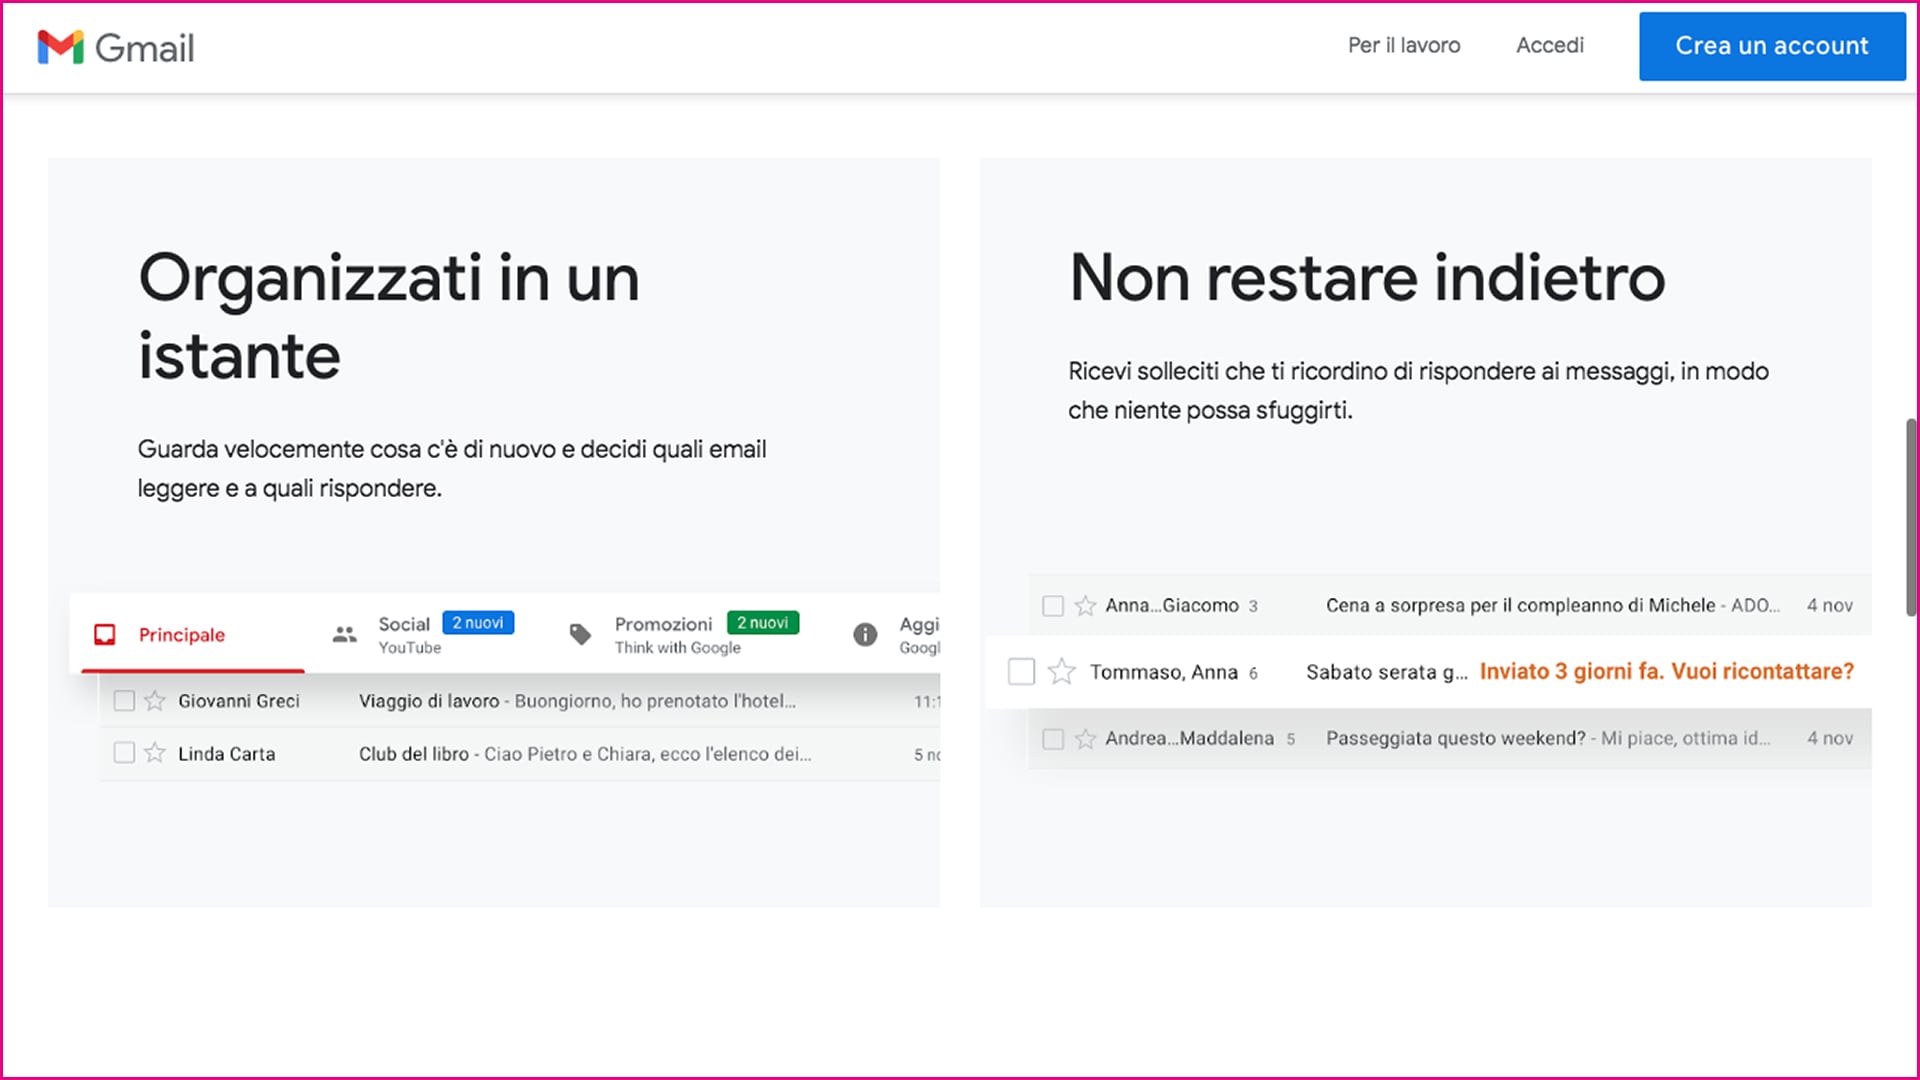The image size is (1920, 1080).
Task: Select the Principale inbox icon
Action: [107, 633]
